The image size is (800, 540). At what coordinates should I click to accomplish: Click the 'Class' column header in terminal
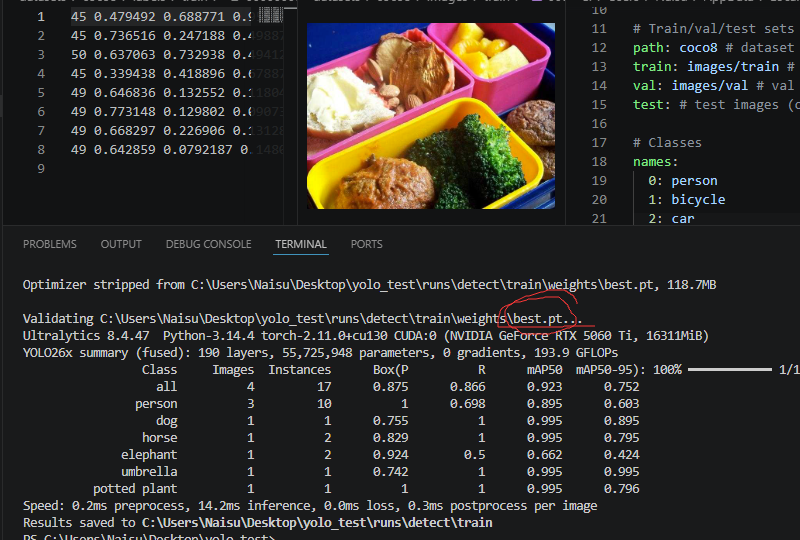[159, 370]
